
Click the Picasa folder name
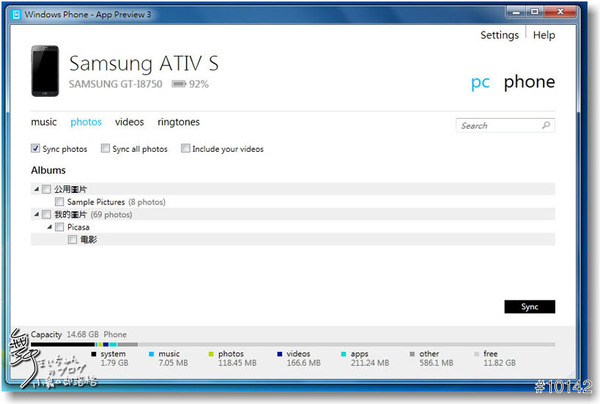pyautogui.click(x=78, y=227)
